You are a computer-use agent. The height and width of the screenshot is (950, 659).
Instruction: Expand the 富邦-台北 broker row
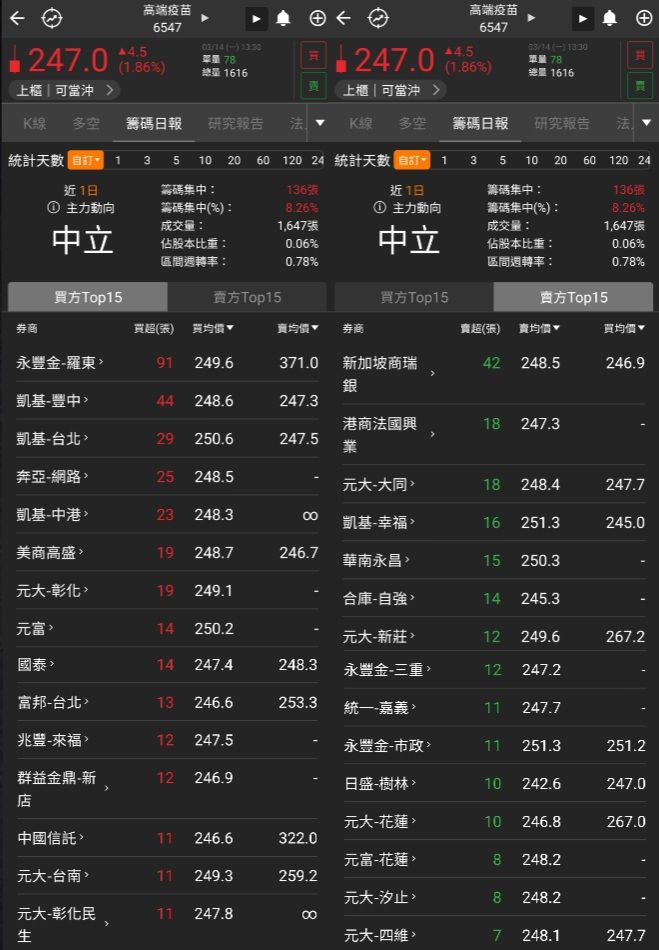(x=167, y=702)
